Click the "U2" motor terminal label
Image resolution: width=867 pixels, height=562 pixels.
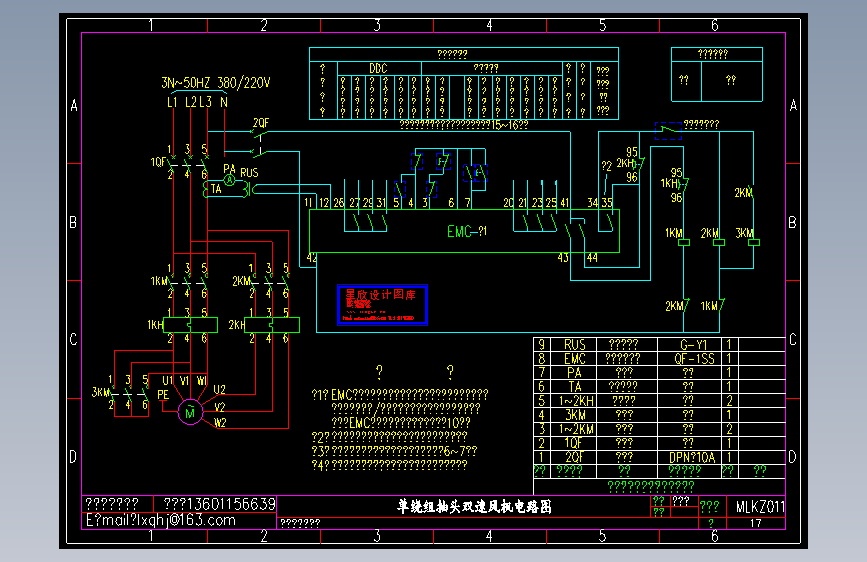coord(220,389)
